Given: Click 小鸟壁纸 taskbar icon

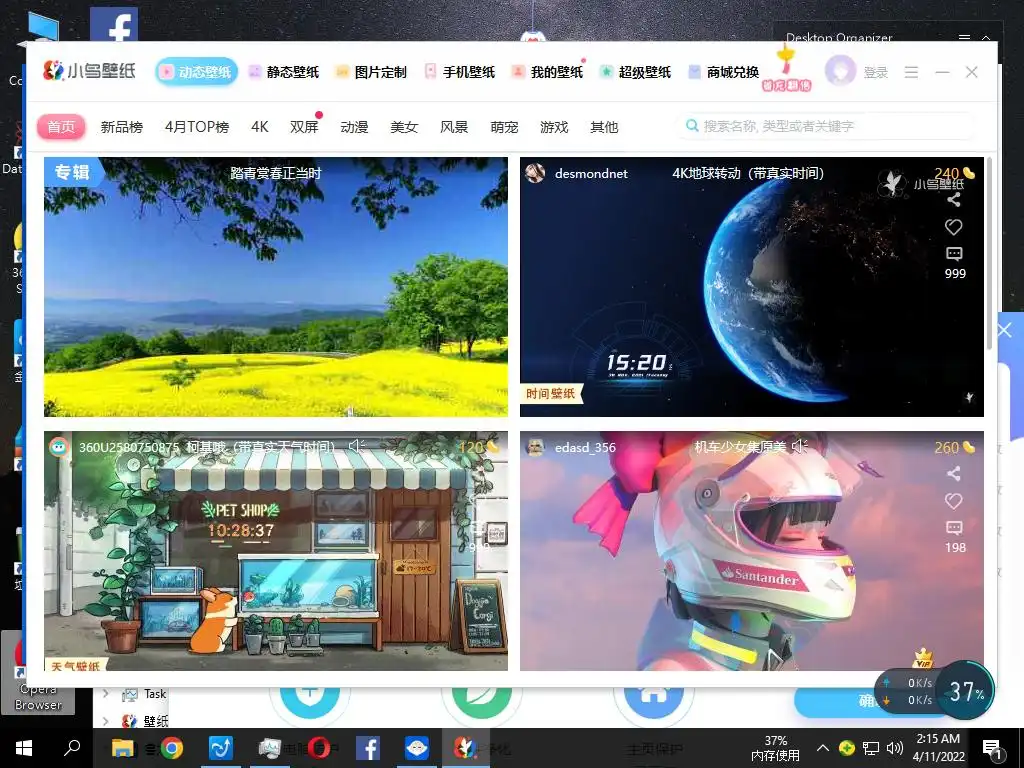Looking at the screenshot, I should point(465,748).
